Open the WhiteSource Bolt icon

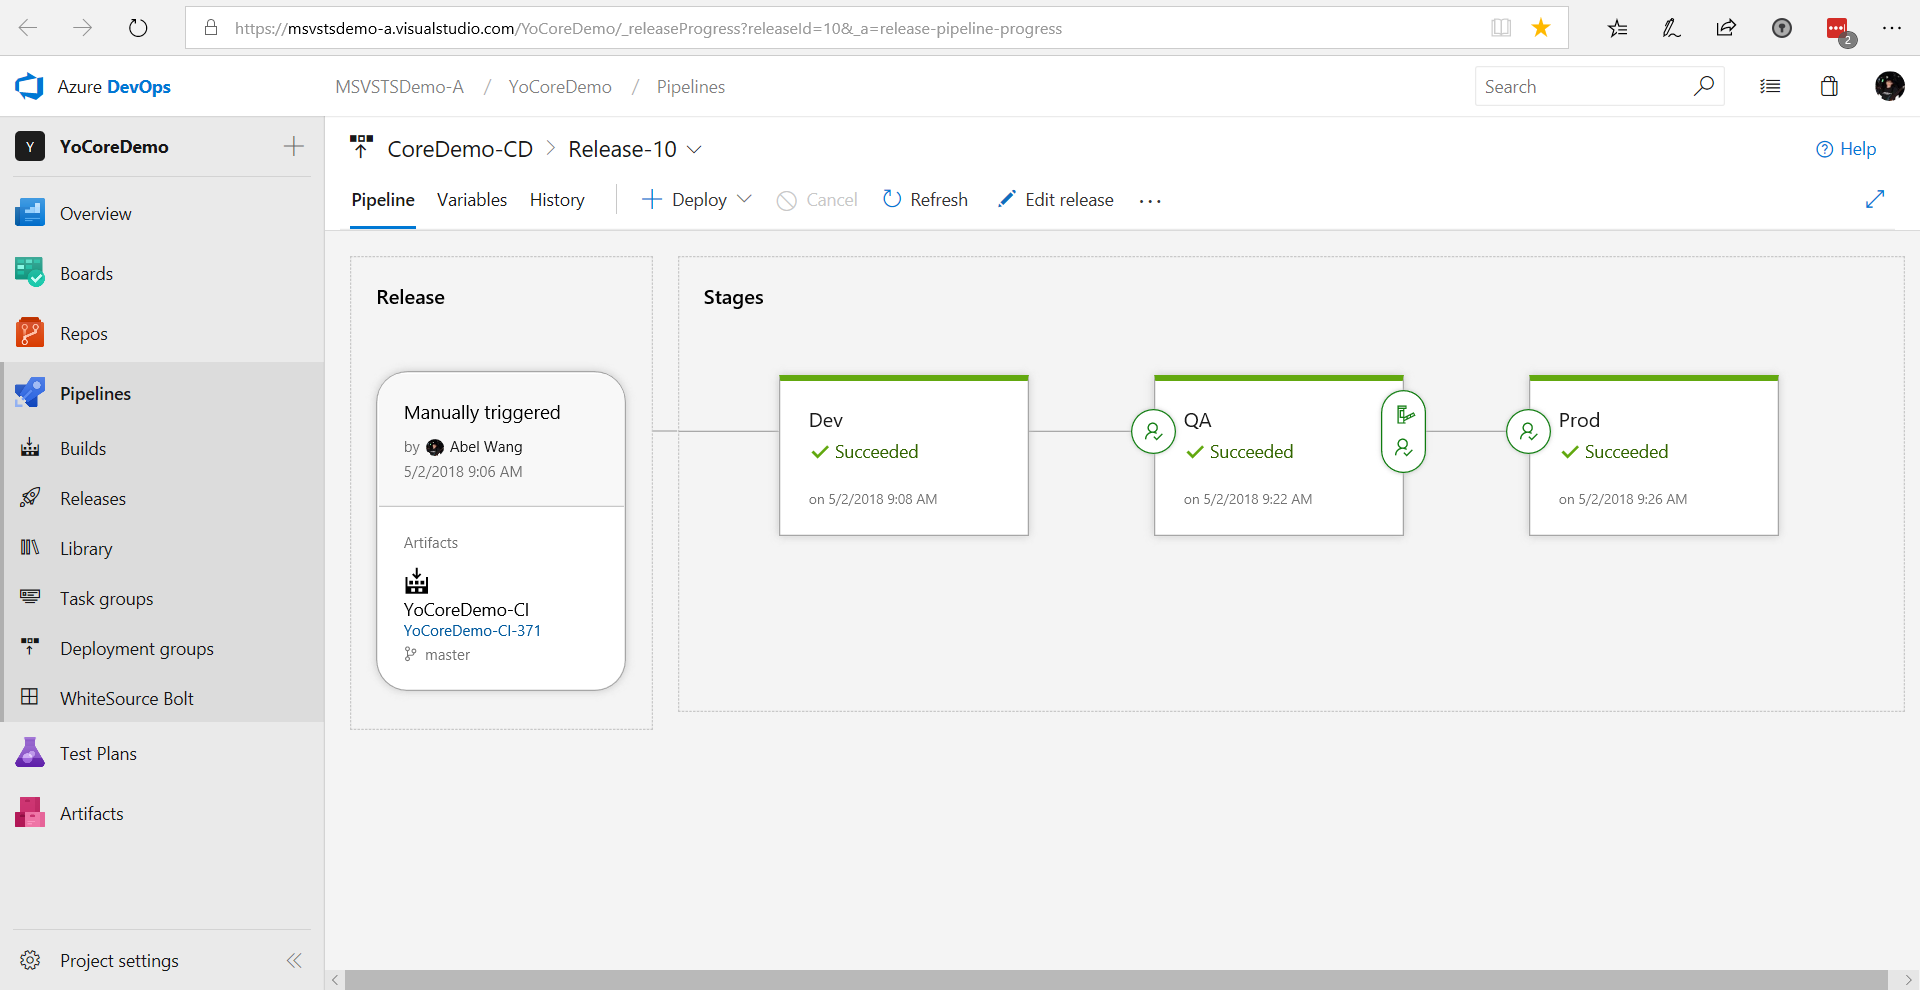pos(30,698)
